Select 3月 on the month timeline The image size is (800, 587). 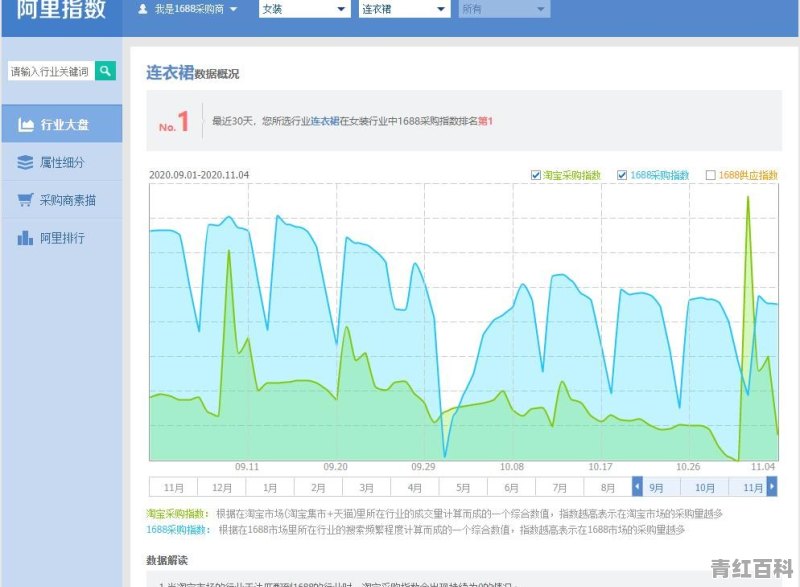click(x=366, y=488)
